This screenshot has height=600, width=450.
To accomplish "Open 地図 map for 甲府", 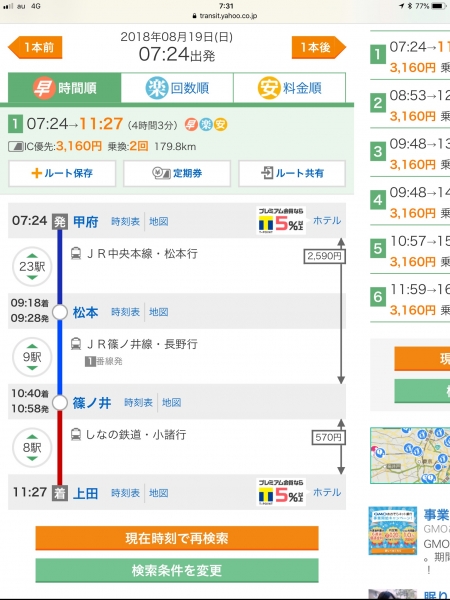I will [158, 222].
